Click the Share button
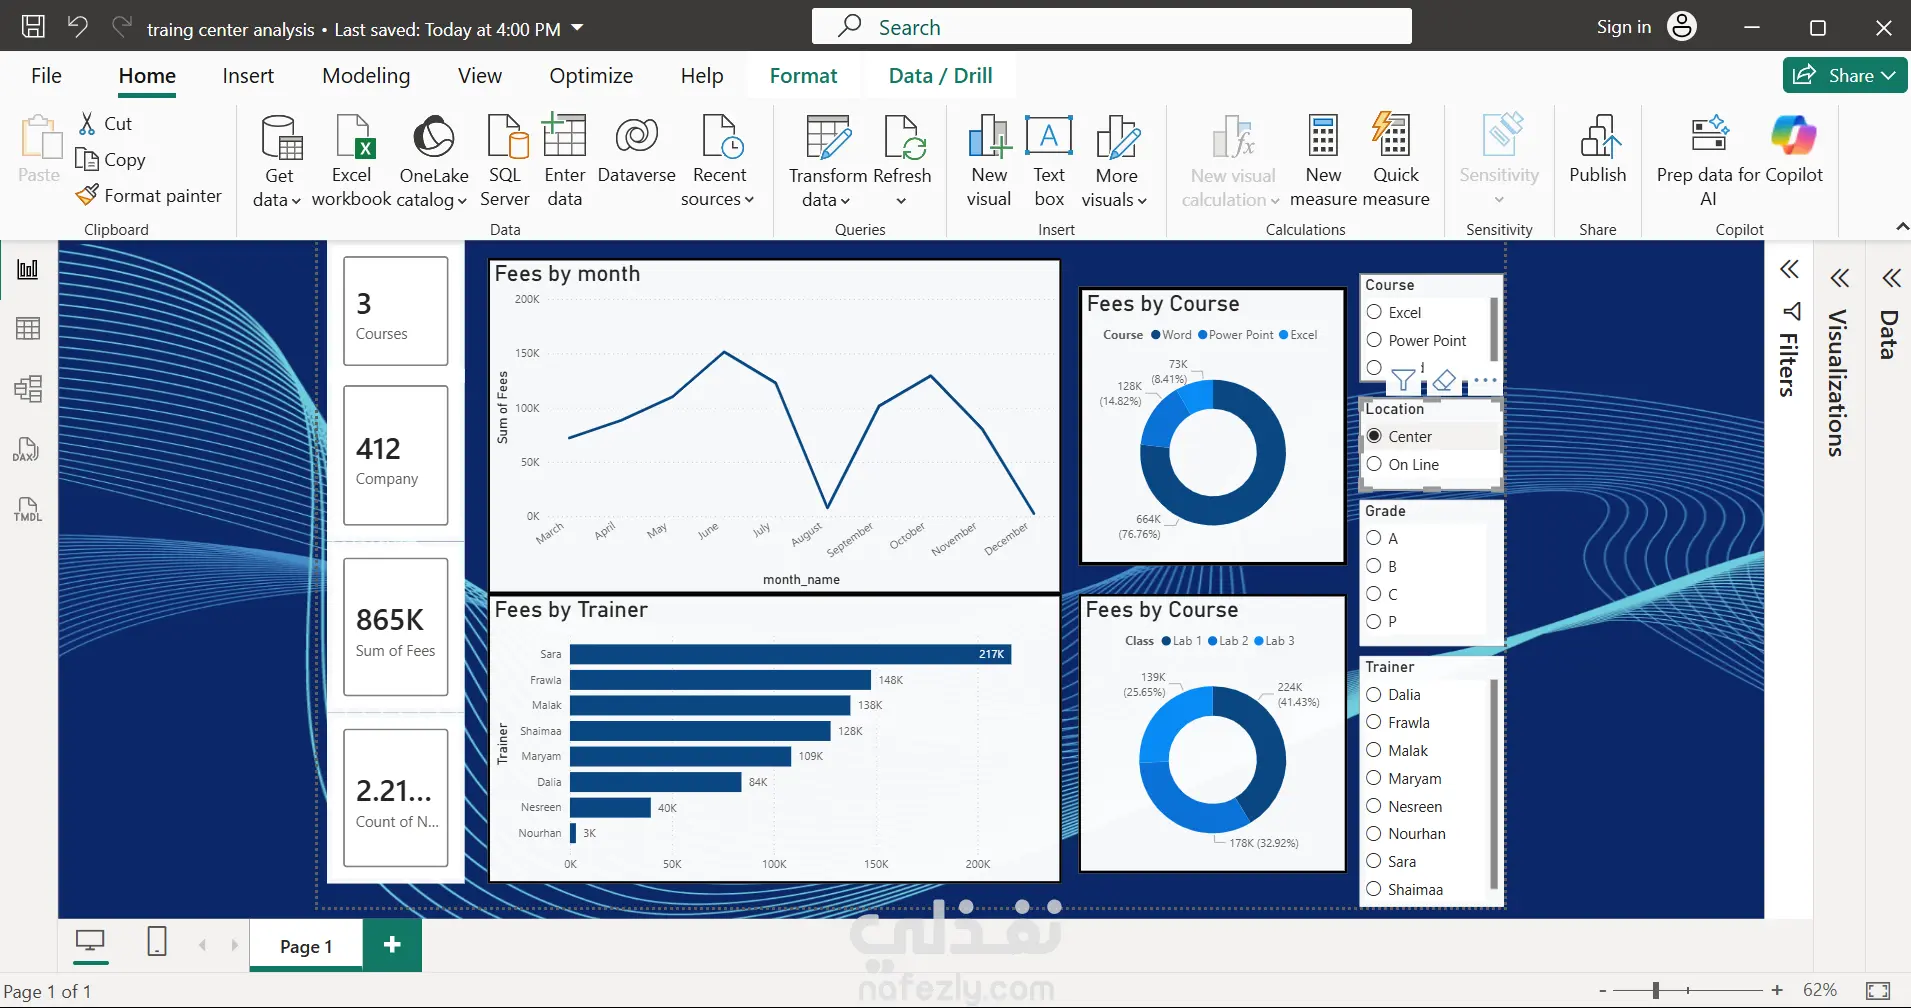 [x=1845, y=75]
